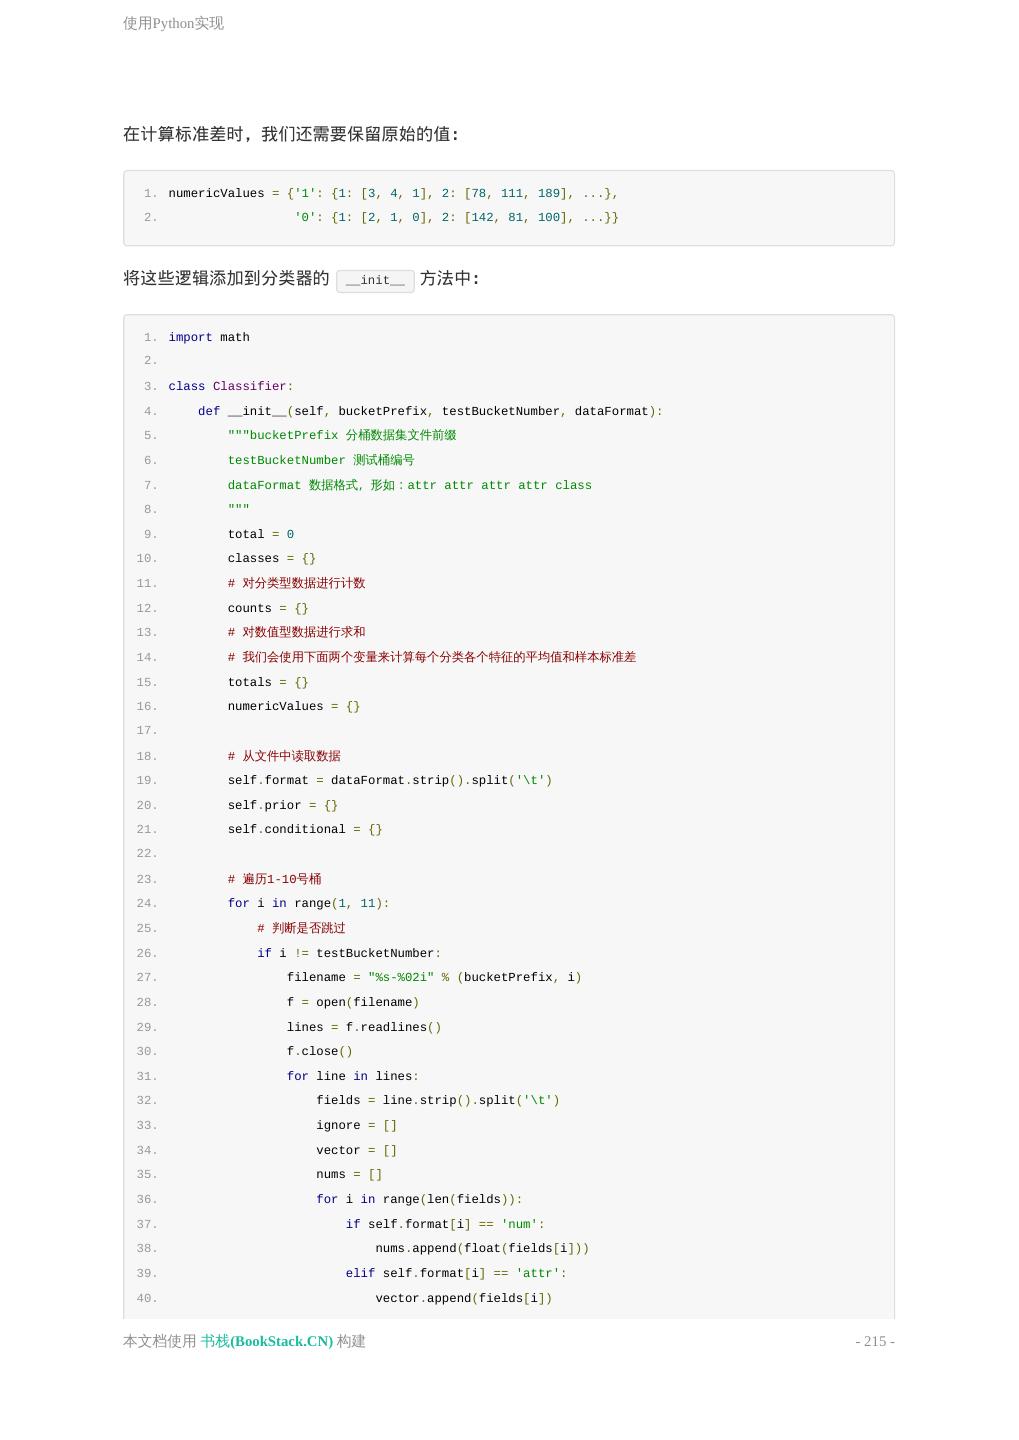The width and height of the screenshot is (1019, 1440).
Task: Click the line f.close()
Action: (320, 1051)
